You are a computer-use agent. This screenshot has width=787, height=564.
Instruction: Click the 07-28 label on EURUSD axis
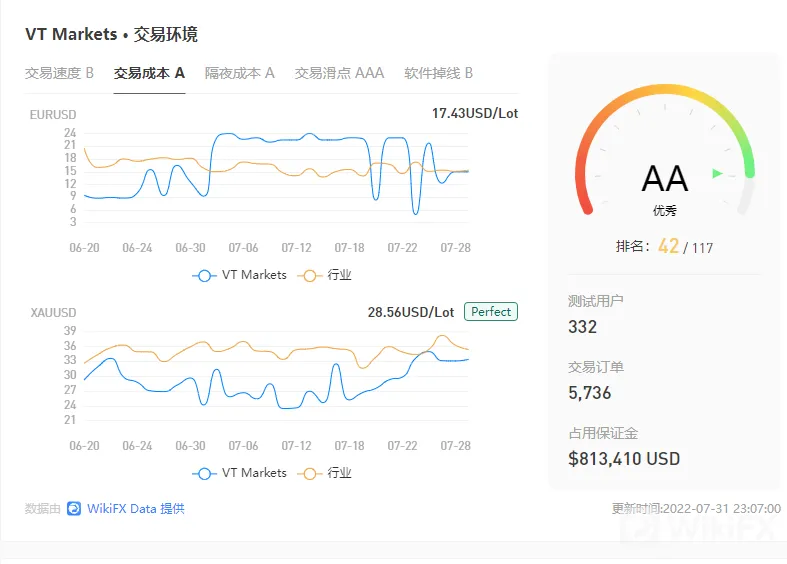click(455, 248)
